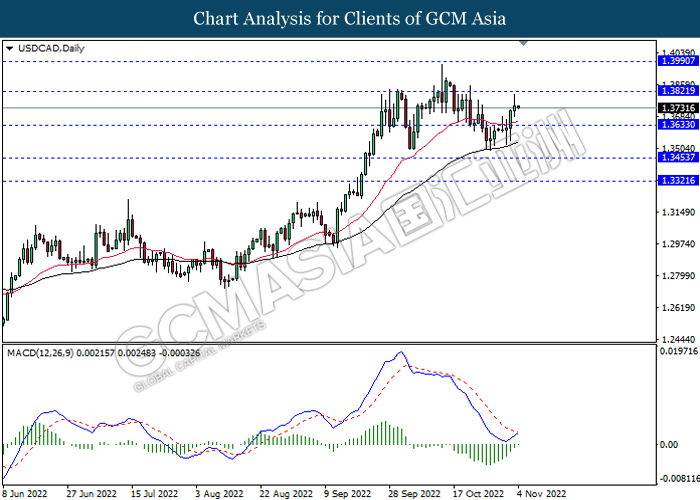Select the 1.34537 price level label

(x=678, y=158)
